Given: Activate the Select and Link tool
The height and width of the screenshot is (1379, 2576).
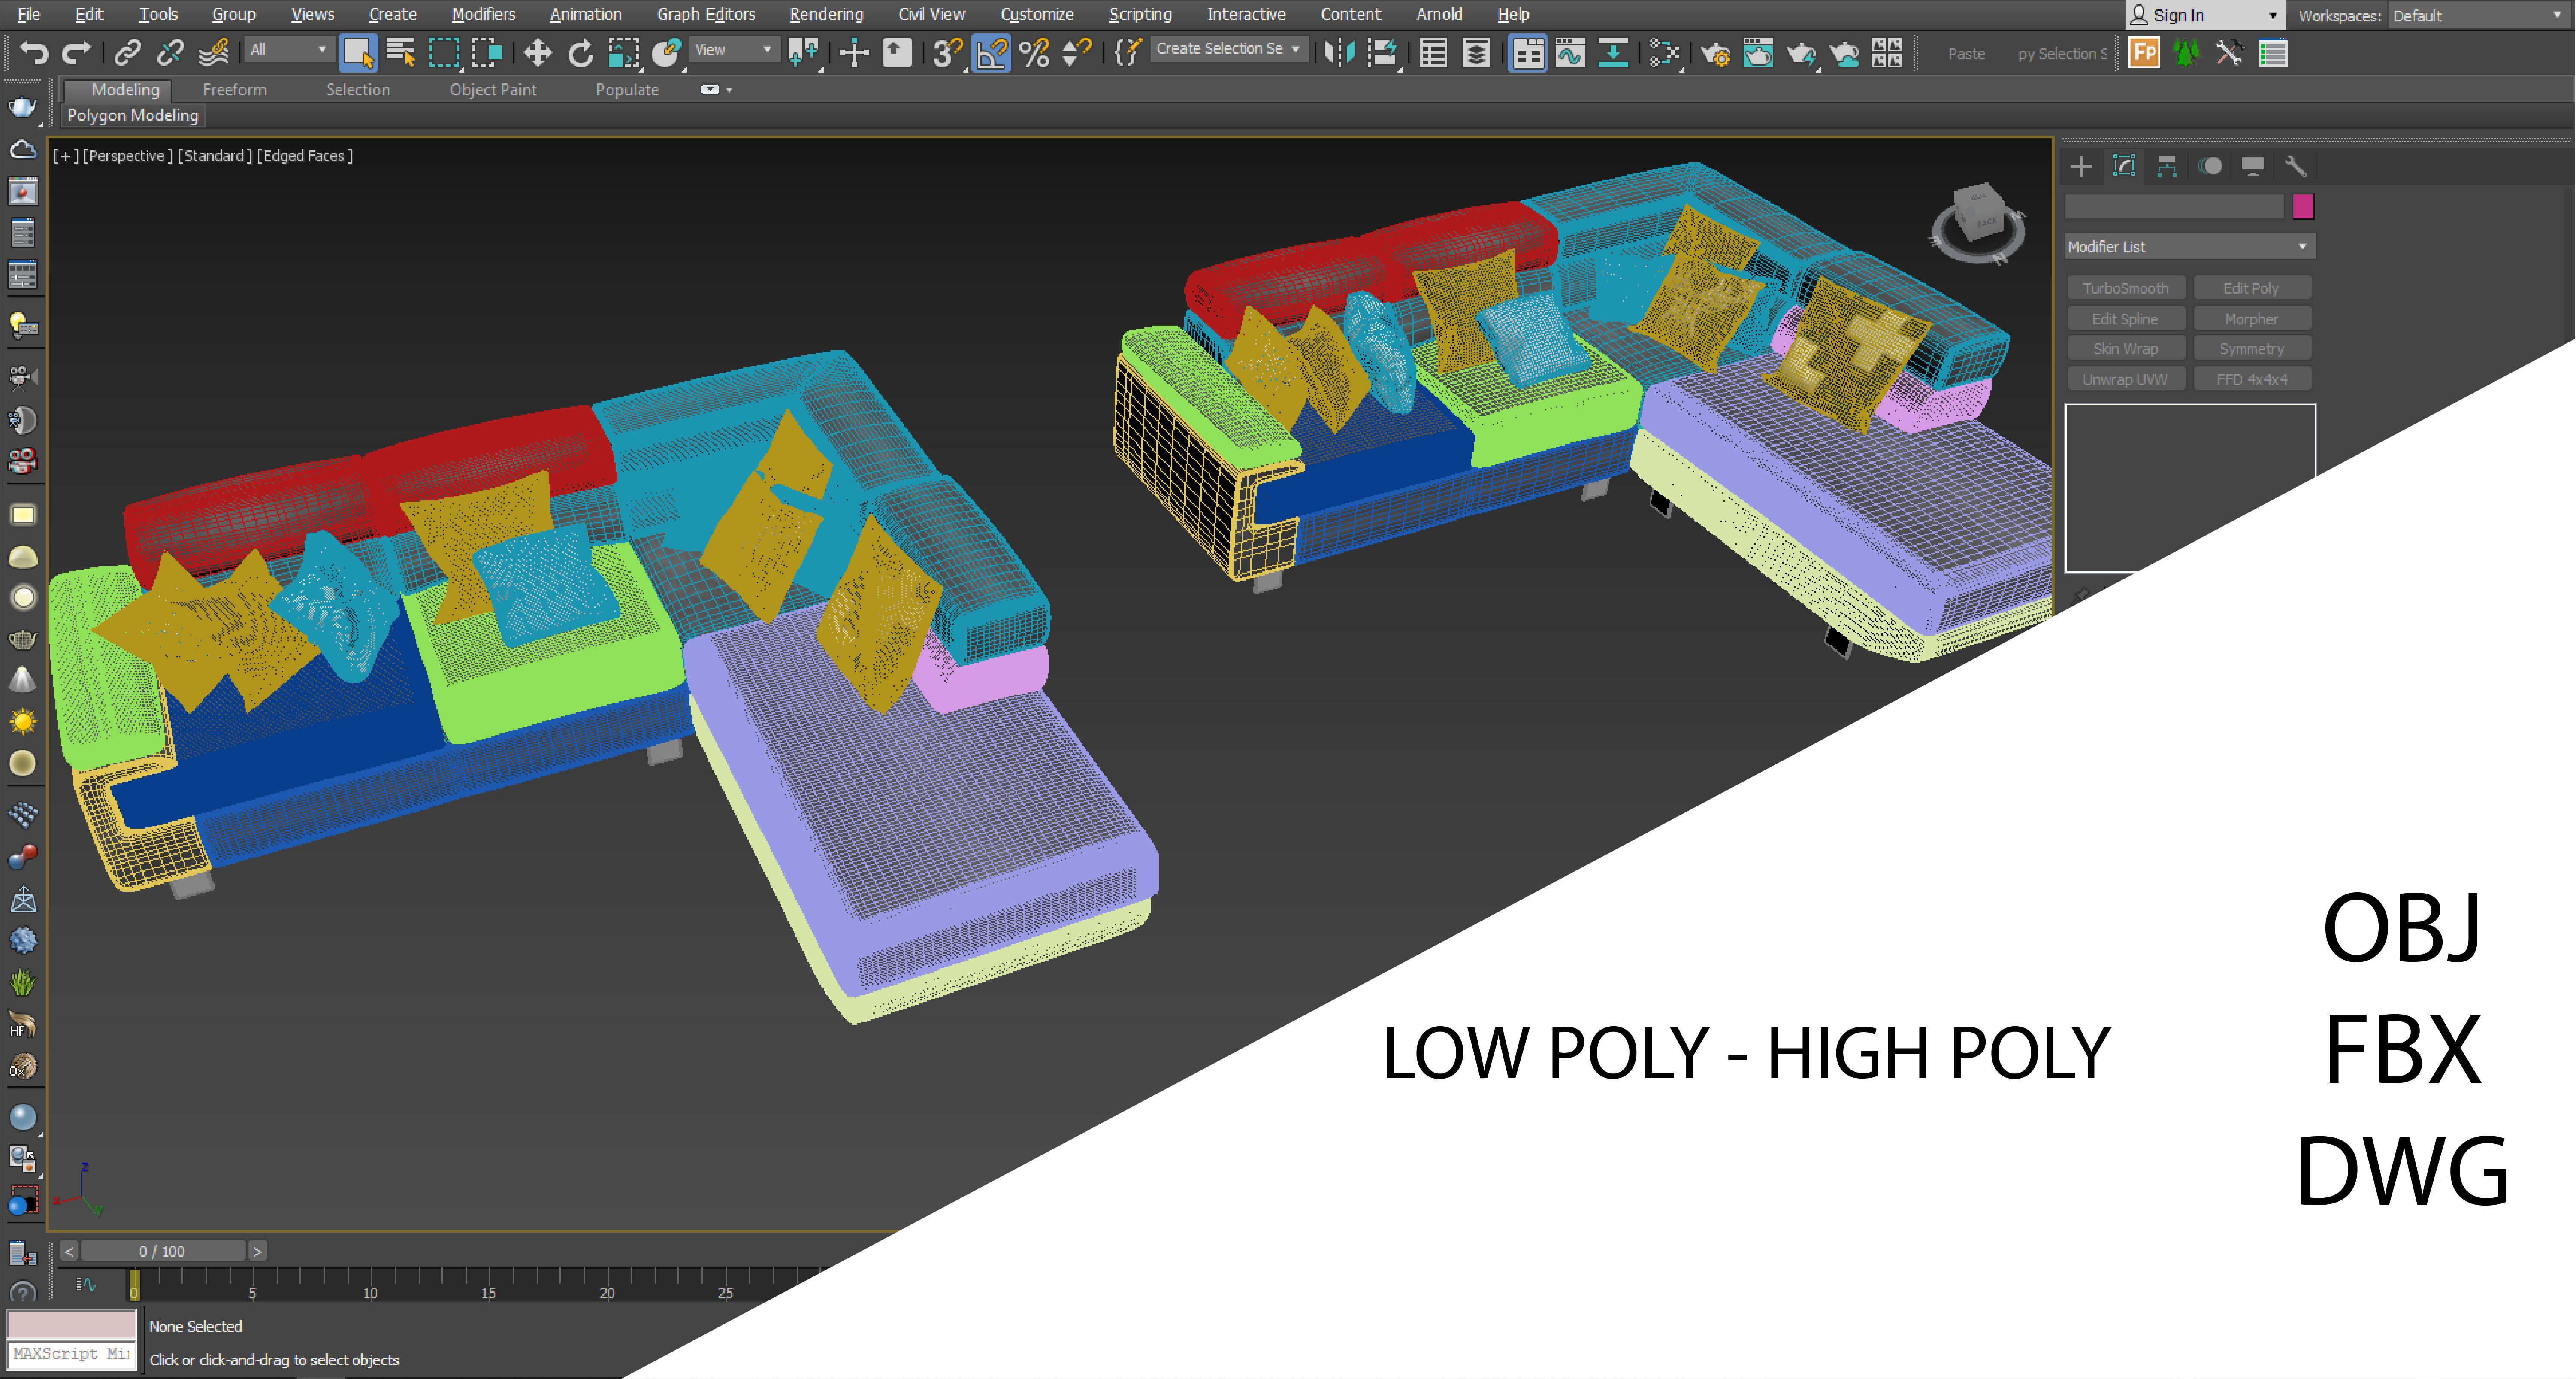Looking at the screenshot, I should tap(128, 52).
